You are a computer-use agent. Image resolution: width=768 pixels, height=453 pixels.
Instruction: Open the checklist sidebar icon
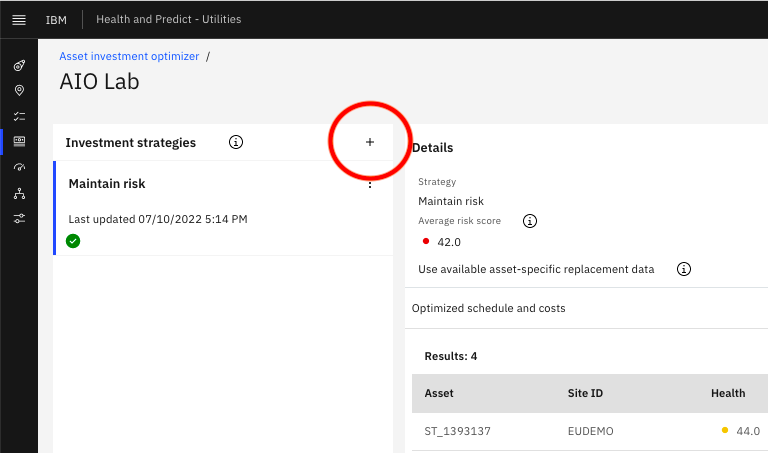(19, 116)
